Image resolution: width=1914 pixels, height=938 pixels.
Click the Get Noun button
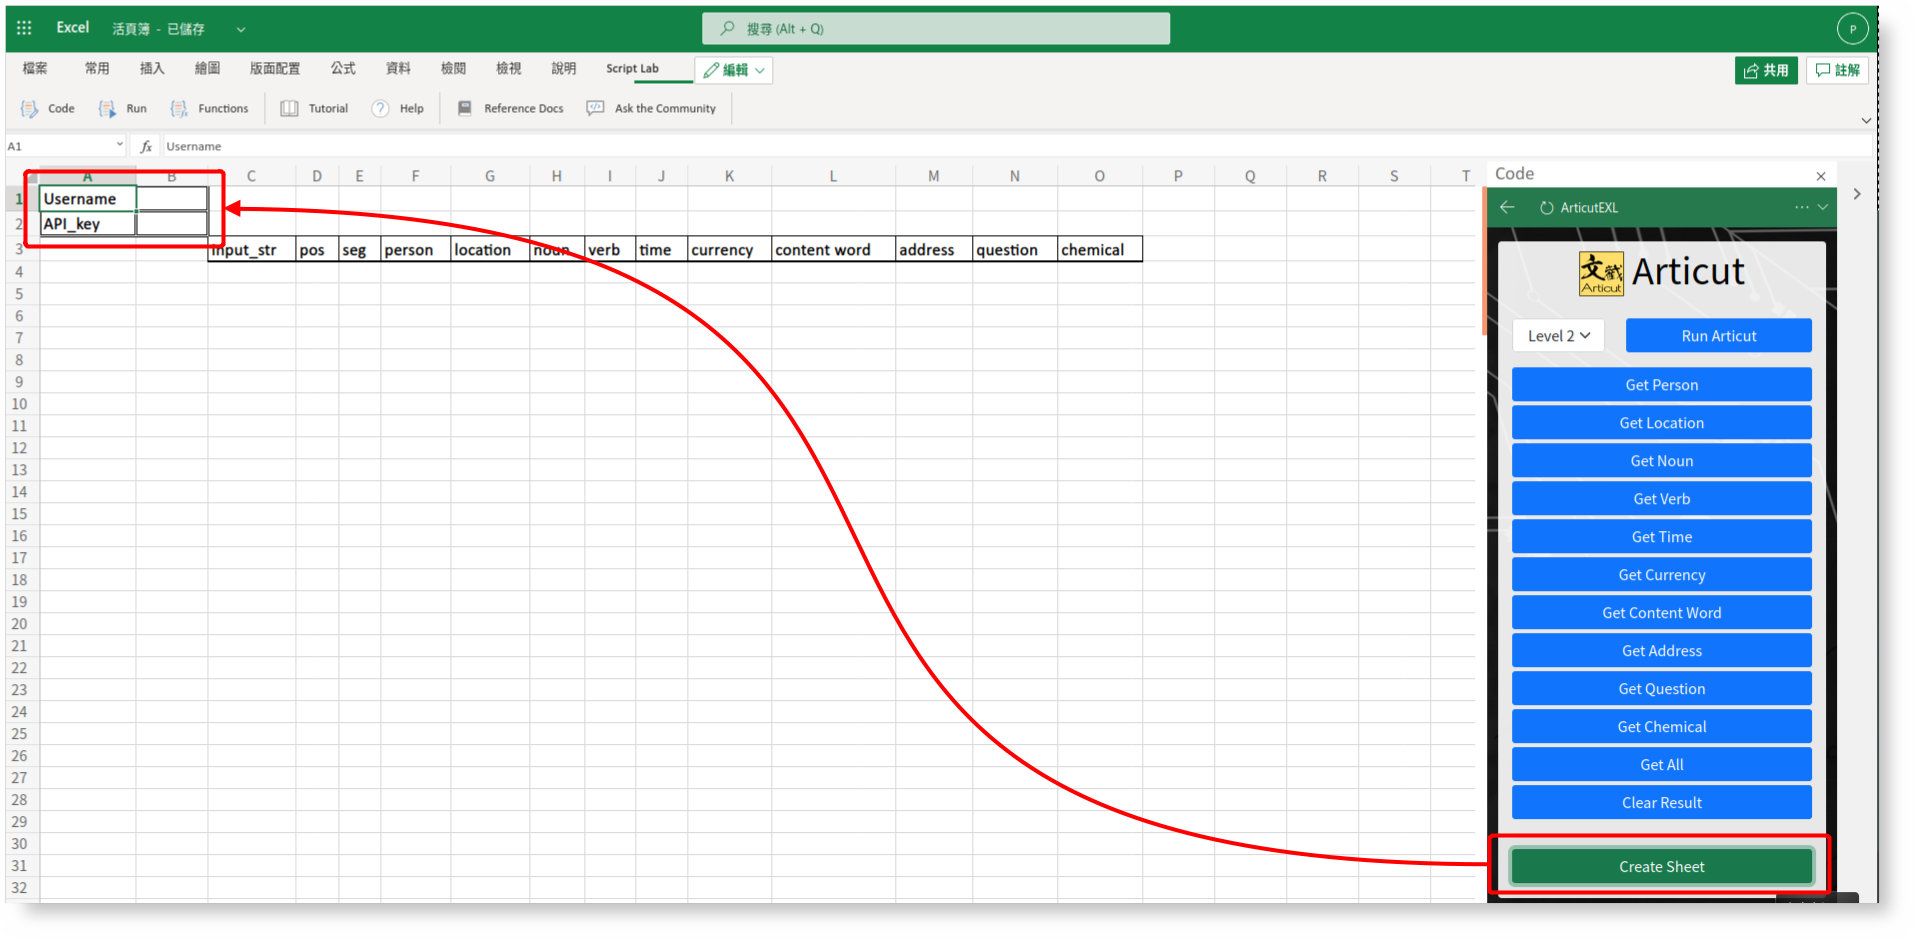click(x=1661, y=461)
